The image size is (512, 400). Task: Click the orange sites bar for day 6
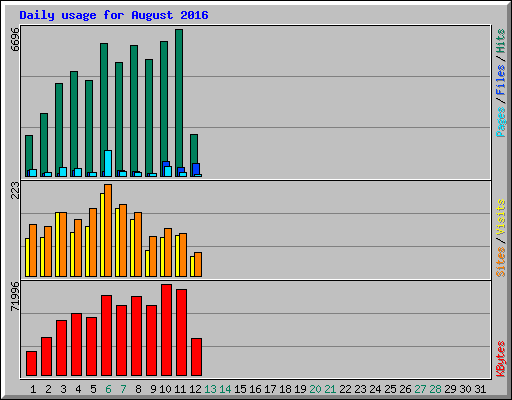pyautogui.click(x=108, y=230)
